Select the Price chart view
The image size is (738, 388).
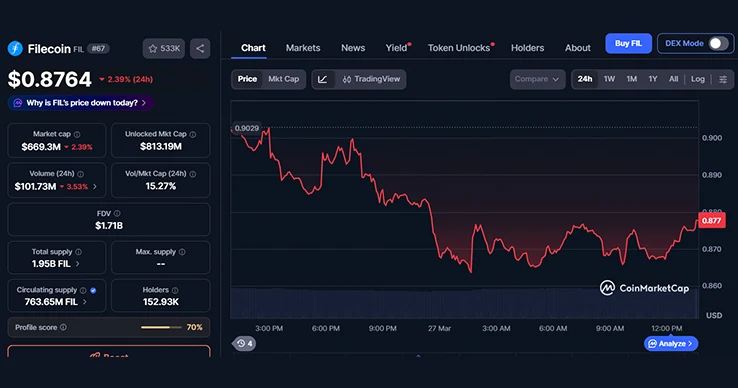[x=247, y=79]
